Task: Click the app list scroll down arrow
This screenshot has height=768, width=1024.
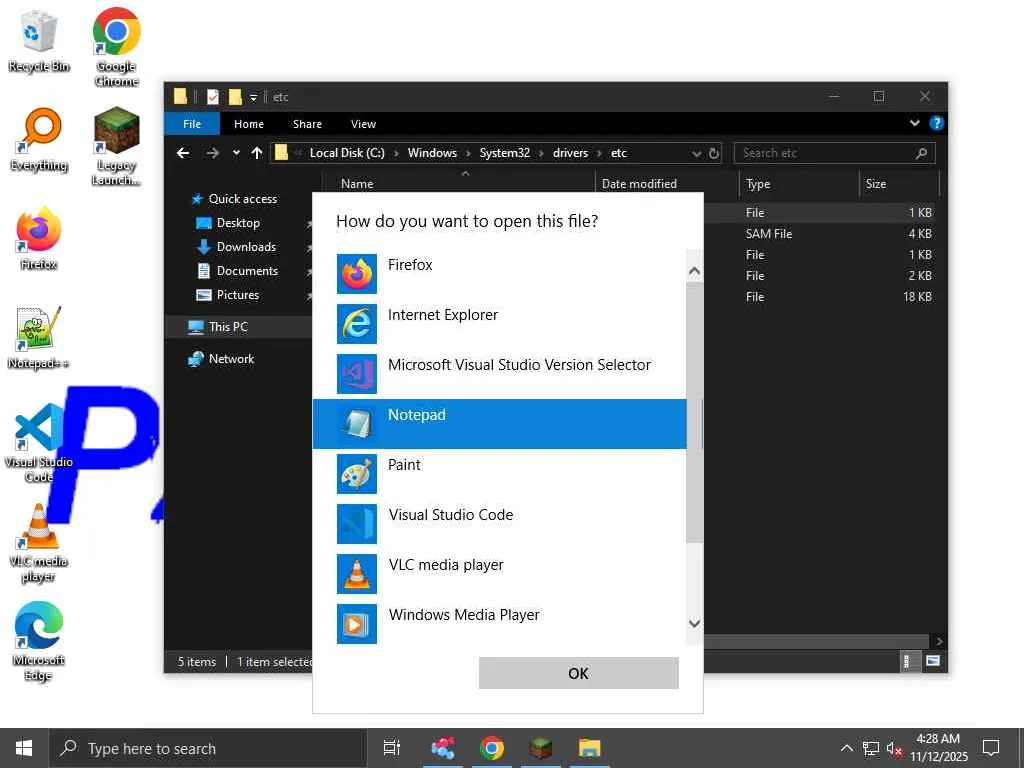Action: coord(694,624)
